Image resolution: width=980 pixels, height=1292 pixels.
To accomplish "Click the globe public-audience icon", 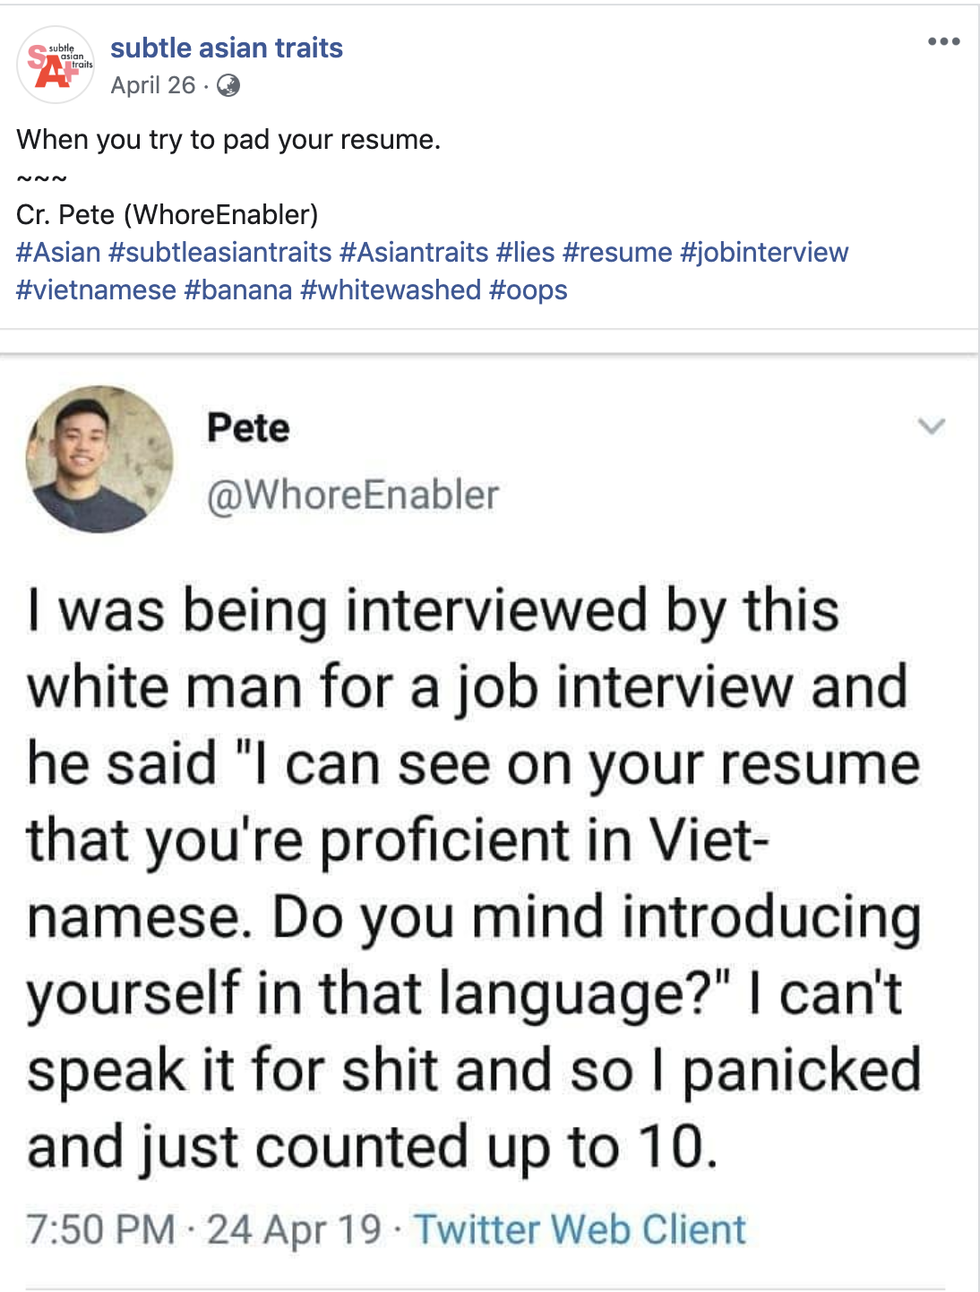I will coord(228,86).
